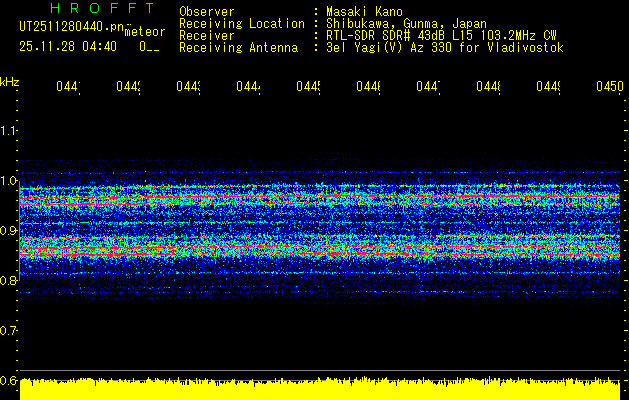Click the 1.0 kHz frequency tick
This screenshot has width=629, height=400.
click(9, 181)
